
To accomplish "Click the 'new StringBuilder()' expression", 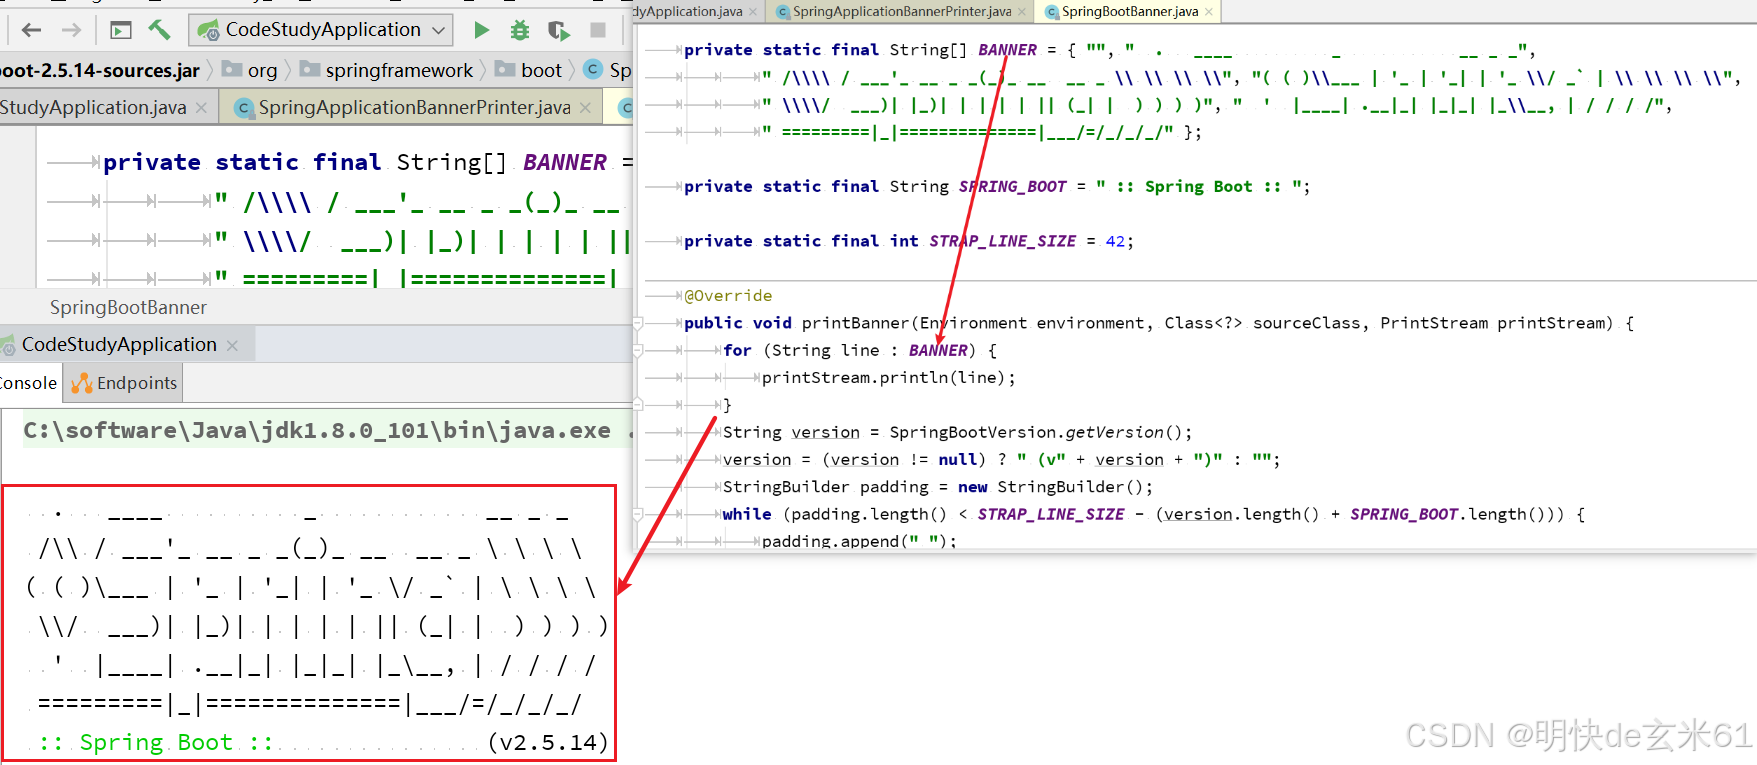I will tap(1050, 487).
